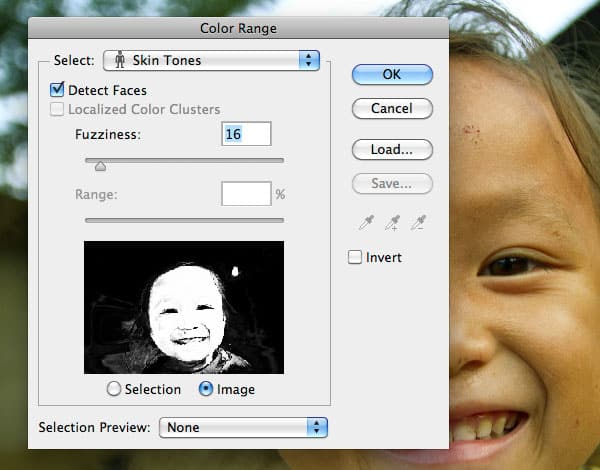Pick the Subtract from Sample eyedropper
Image resolution: width=600 pixels, height=470 pixels.
[420, 222]
